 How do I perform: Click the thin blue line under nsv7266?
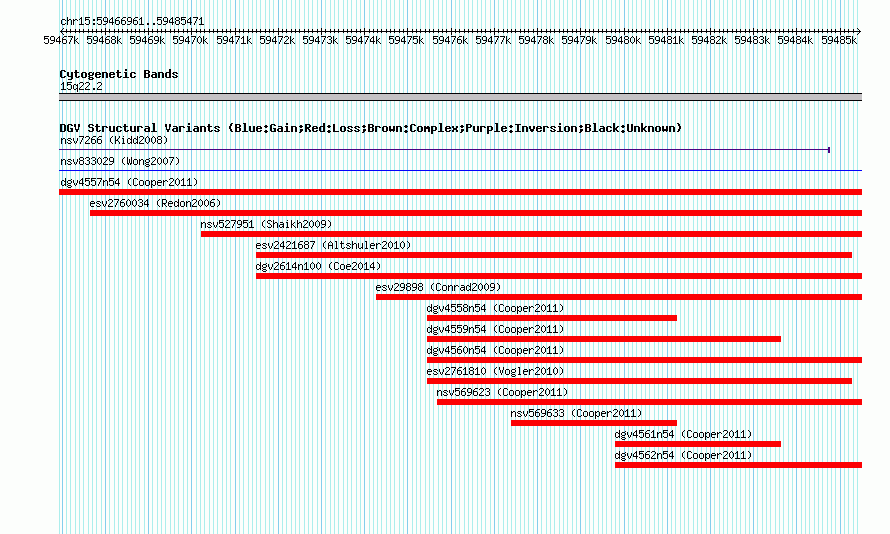pyautogui.click(x=444, y=150)
